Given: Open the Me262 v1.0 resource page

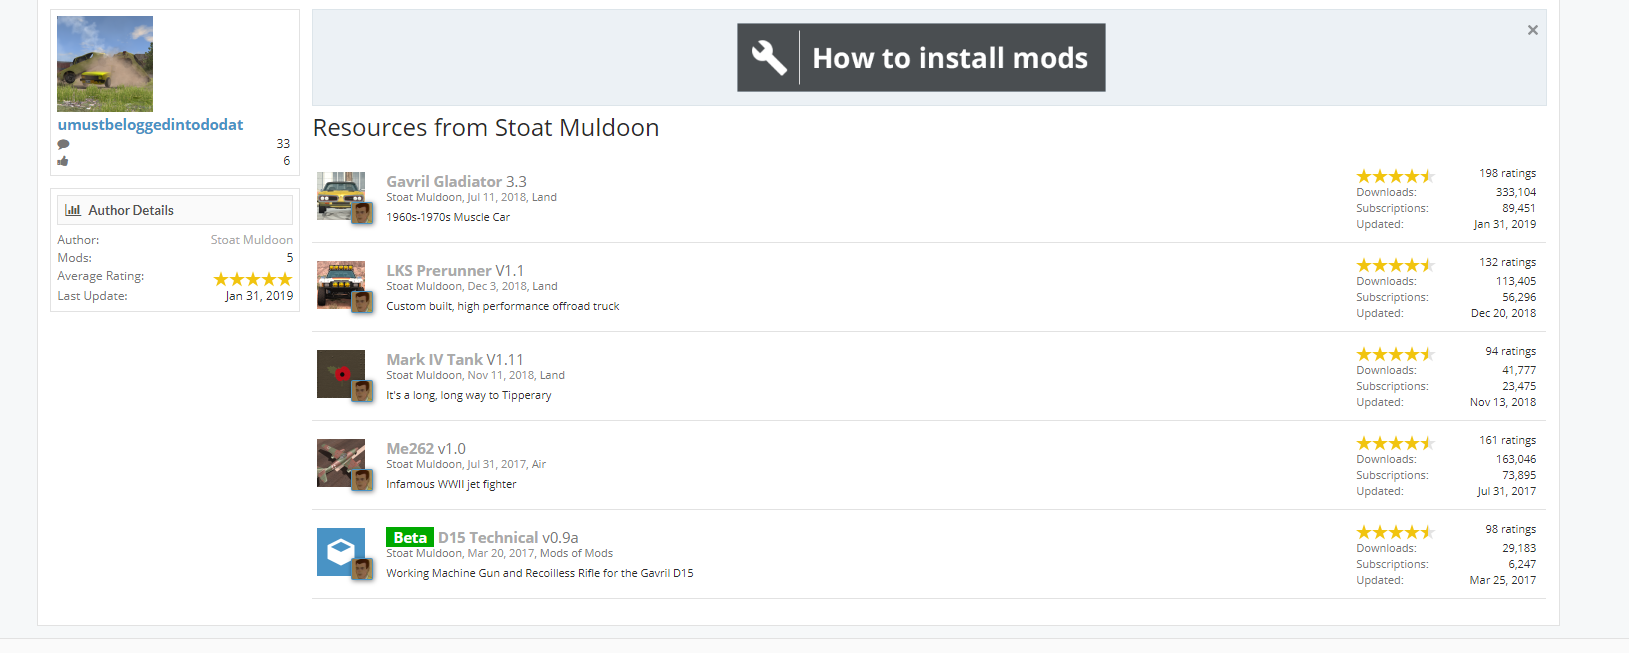Looking at the screenshot, I should (x=426, y=448).
